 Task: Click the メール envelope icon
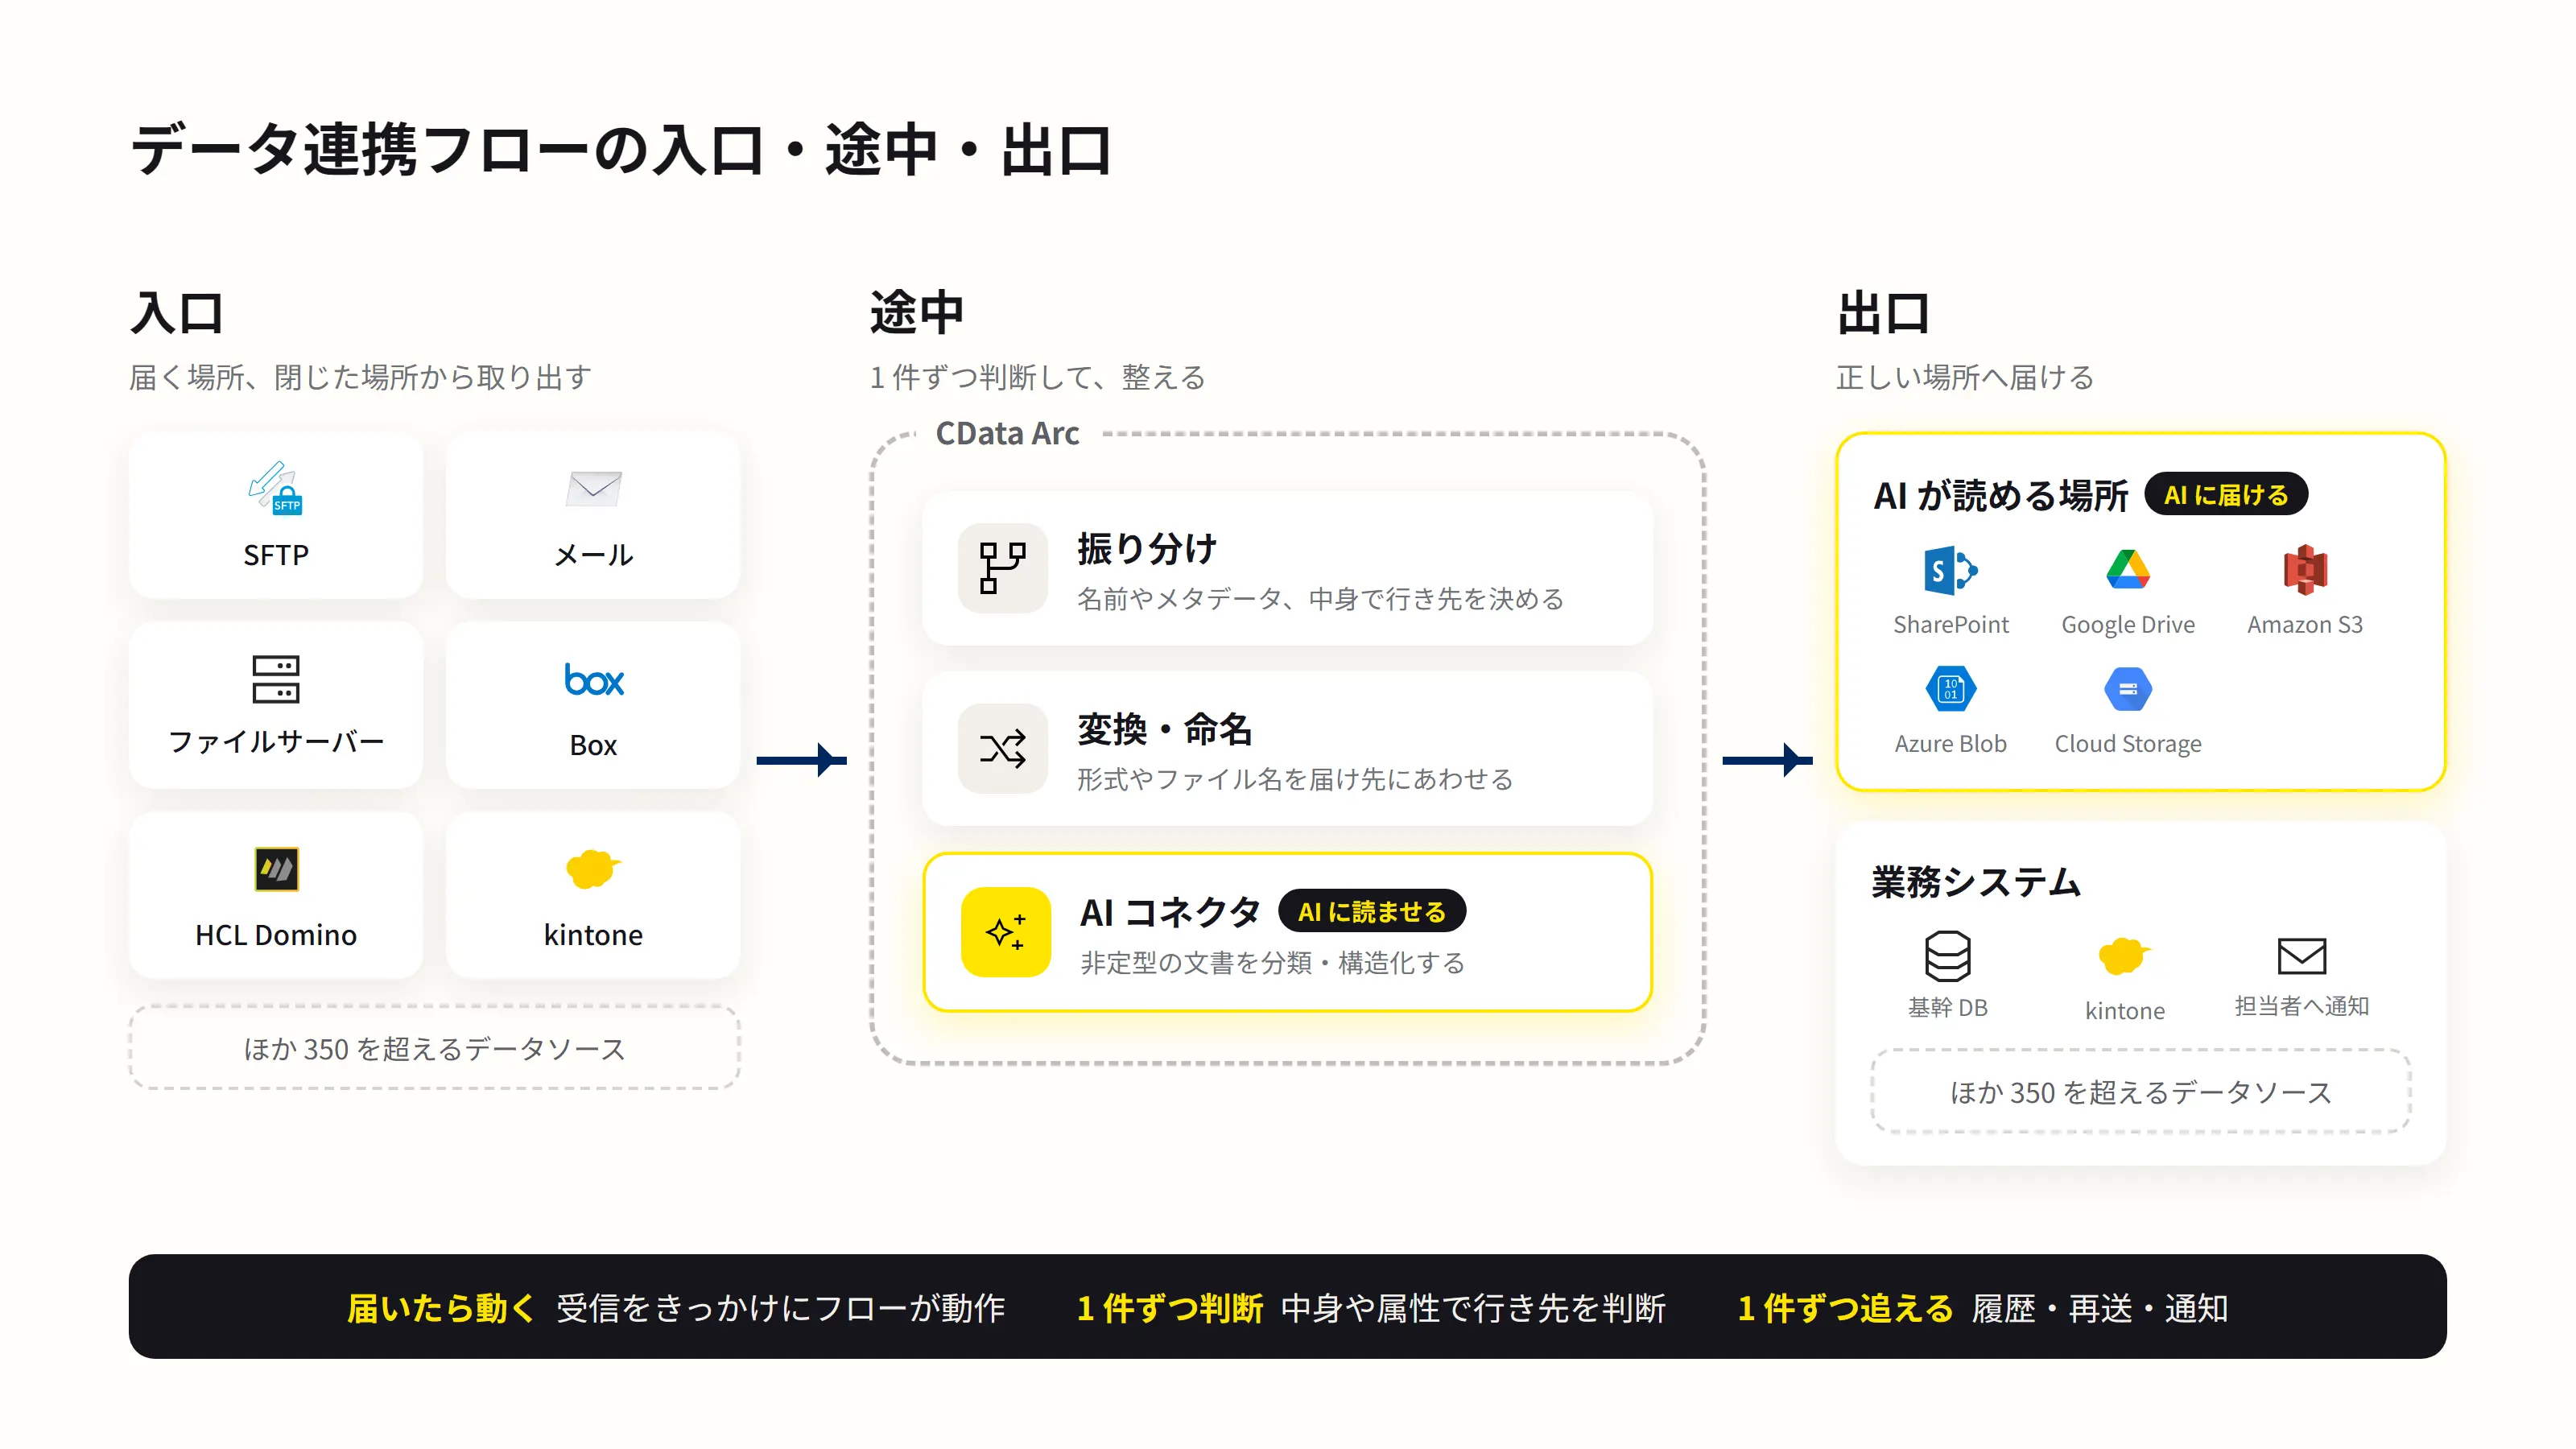[x=593, y=488]
